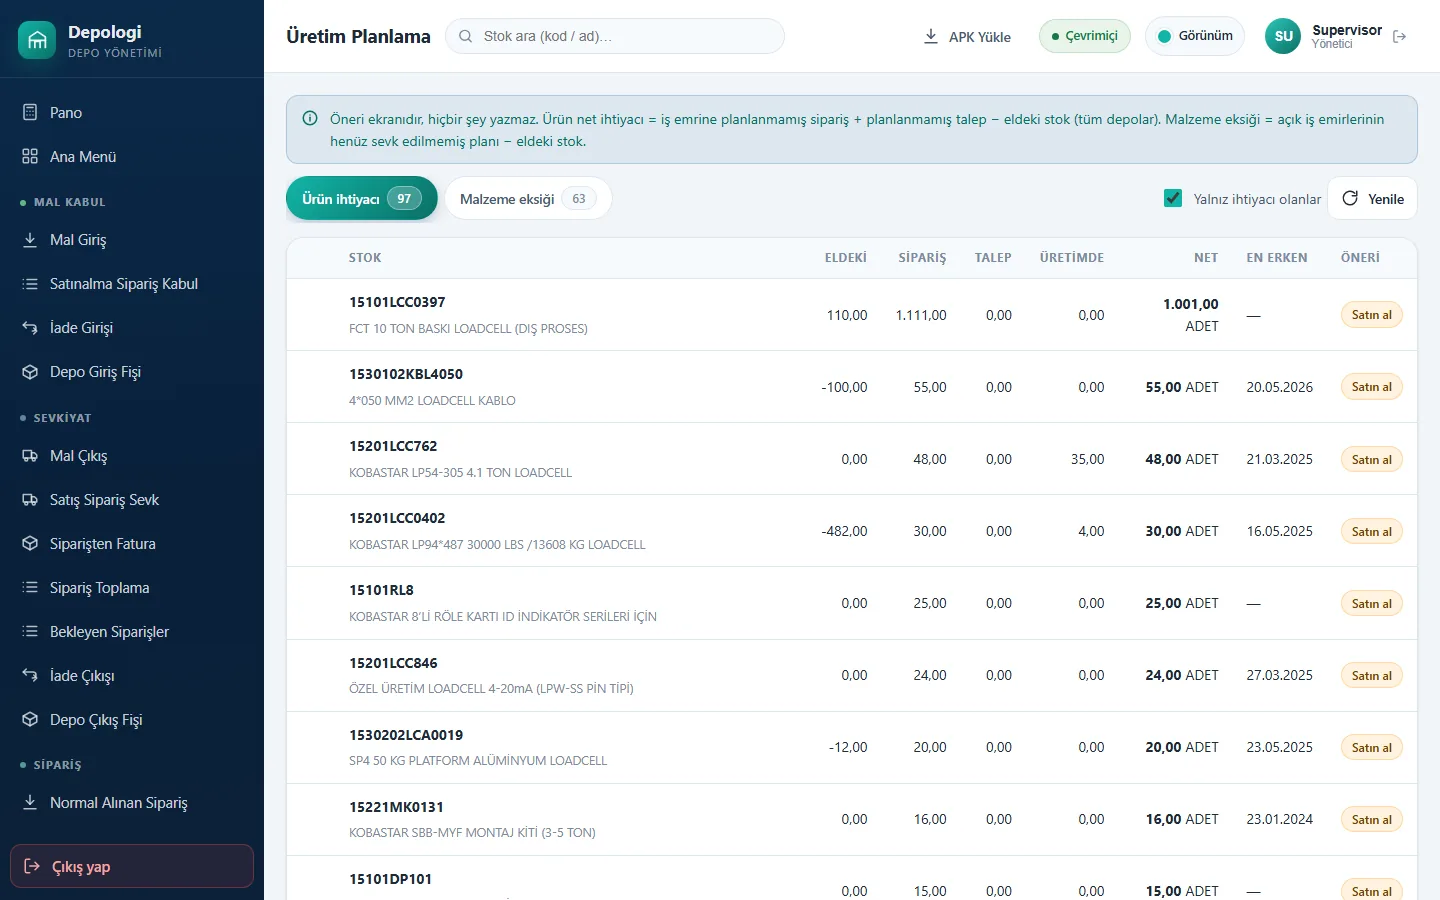This screenshot has height=900, width=1440.
Task: Click the İade Çıkışı return-arrow icon
Action: pyautogui.click(x=30, y=676)
